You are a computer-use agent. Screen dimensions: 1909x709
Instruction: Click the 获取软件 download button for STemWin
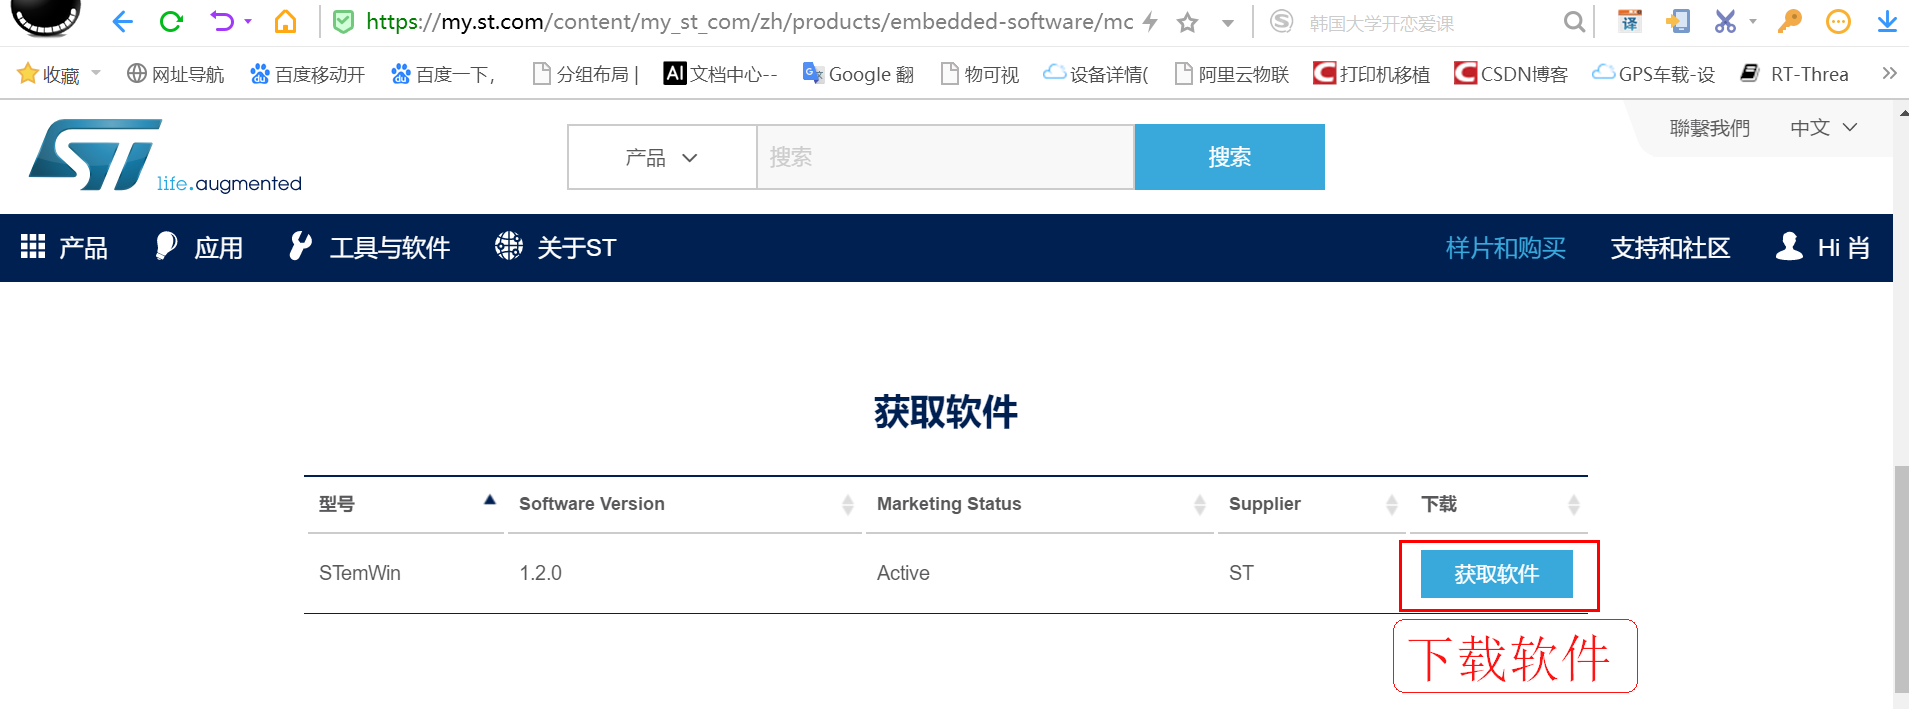(1496, 574)
